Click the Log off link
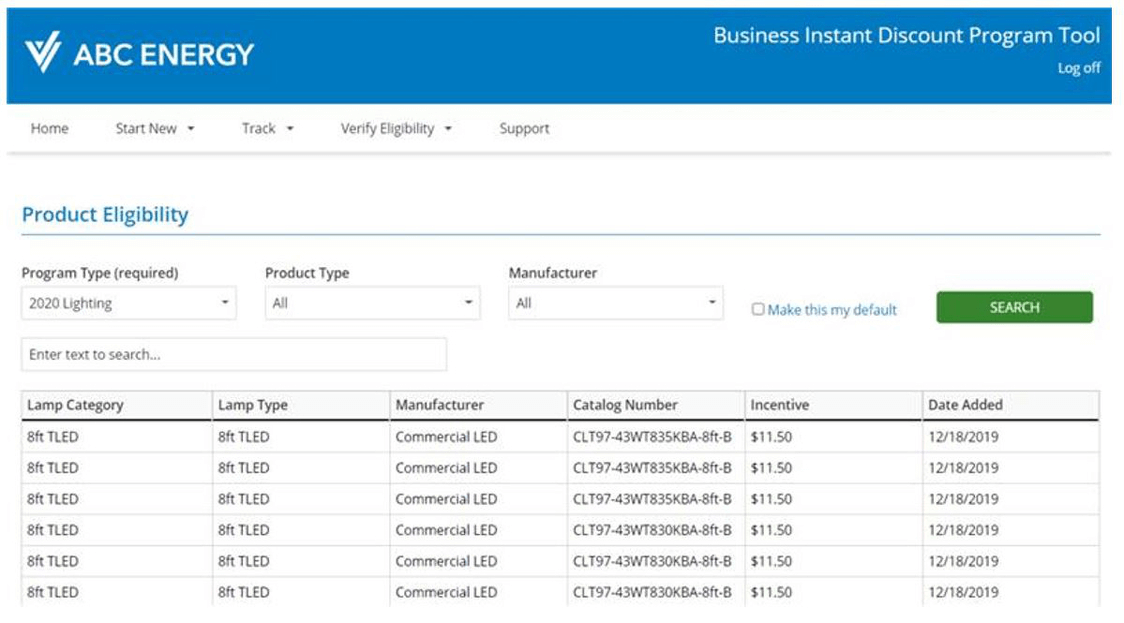The image size is (1124, 623). tap(1078, 68)
